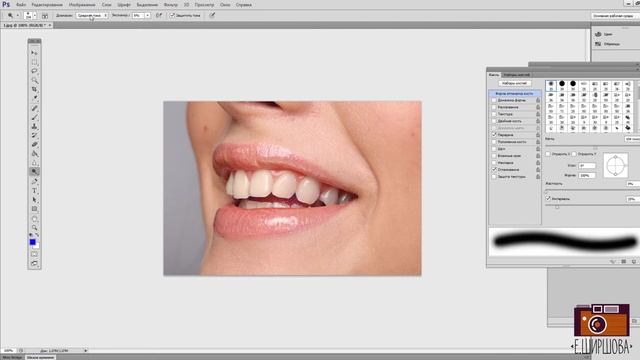This screenshot has height=360, width=640.
Task: Change the screen mode
Action: click(x=34, y=264)
